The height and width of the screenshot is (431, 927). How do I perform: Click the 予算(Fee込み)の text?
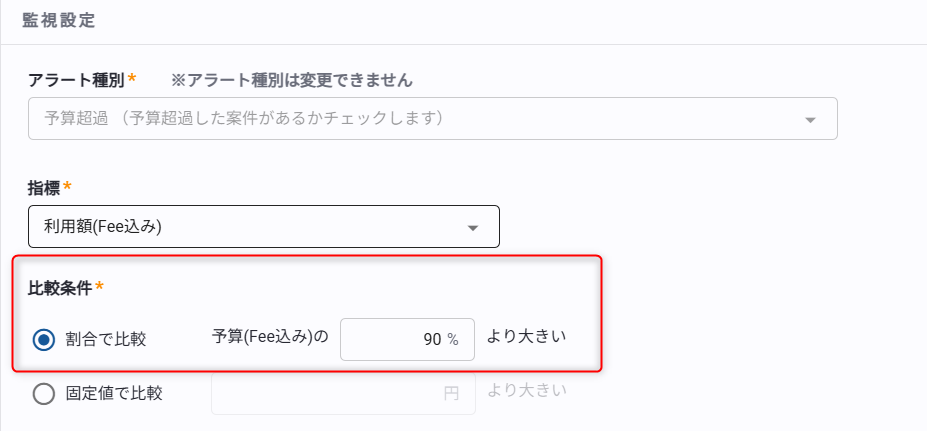tap(270, 338)
